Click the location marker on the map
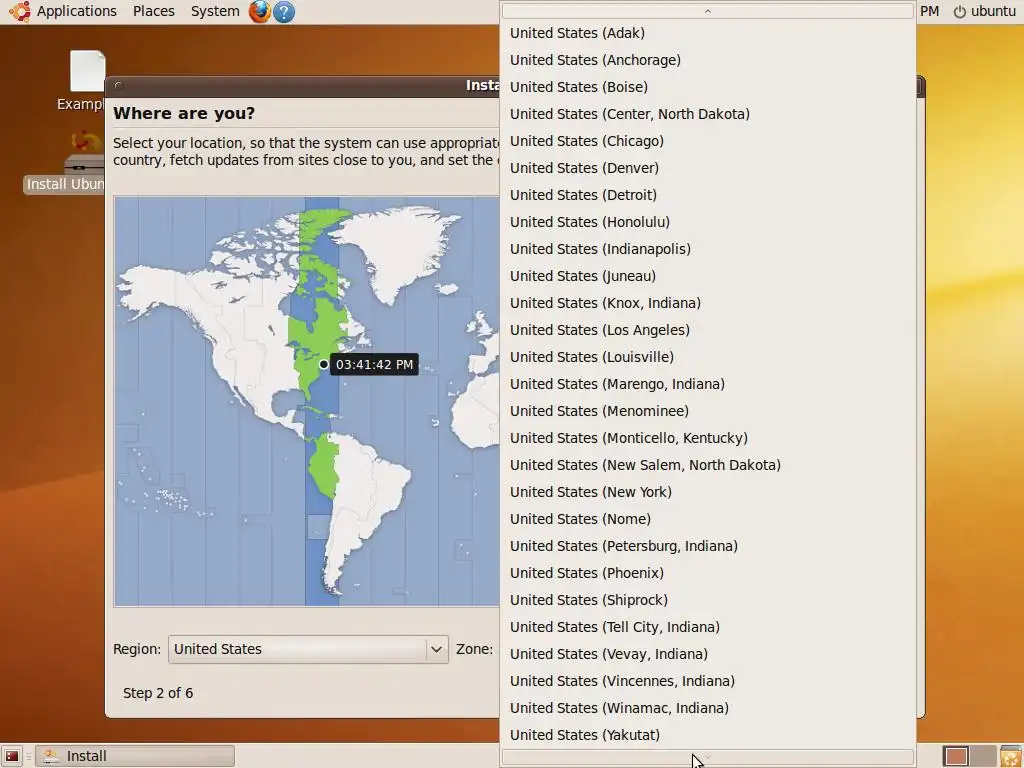1024x768 pixels. tap(323, 364)
